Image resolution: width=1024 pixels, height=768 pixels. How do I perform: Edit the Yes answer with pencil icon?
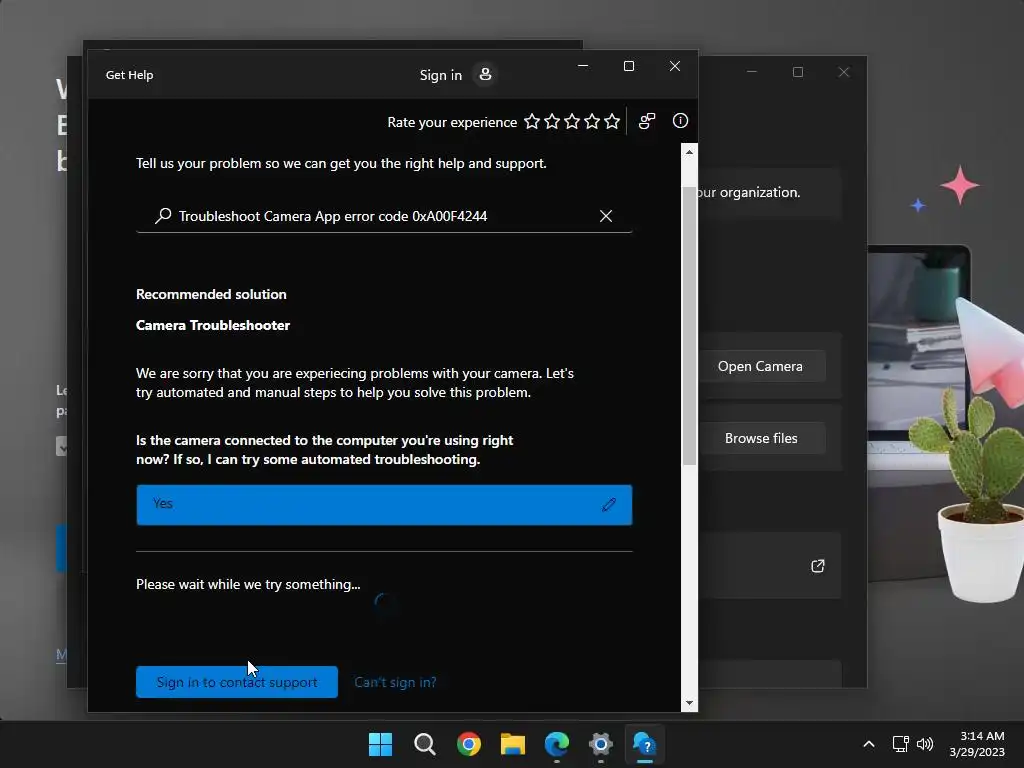click(609, 504)
